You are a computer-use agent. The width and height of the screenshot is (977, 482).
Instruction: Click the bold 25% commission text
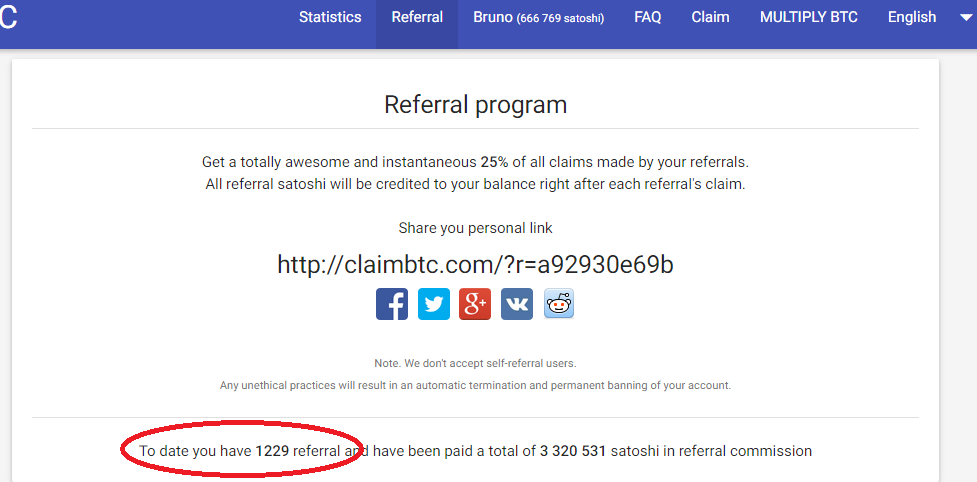pos(495,163)
